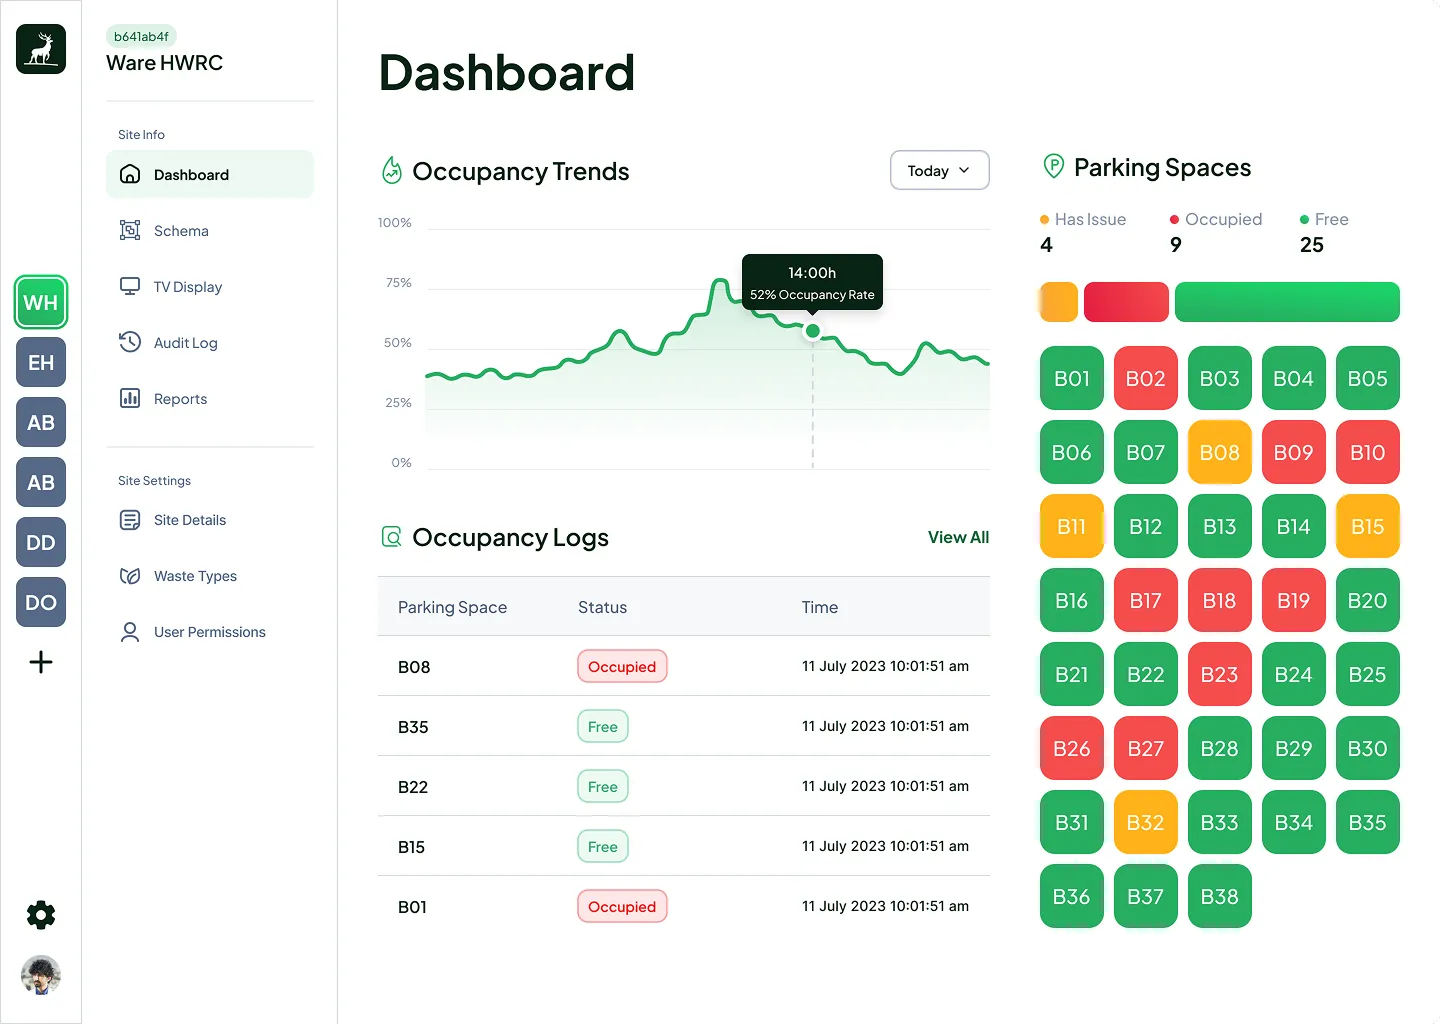Click View All occupancy logs link
Image resolution: width=1440 pixels, height=1024 pixels.
(x=958, y=537)
